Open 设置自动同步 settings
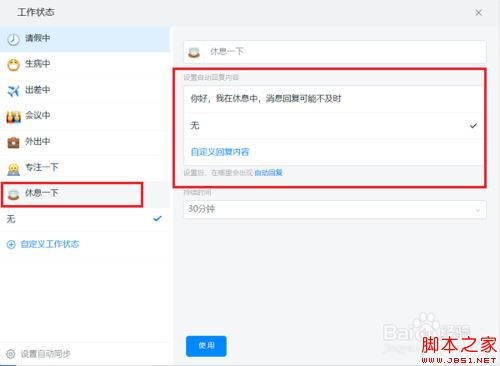Viewport: 500px width, 366px height. point(45,354)
